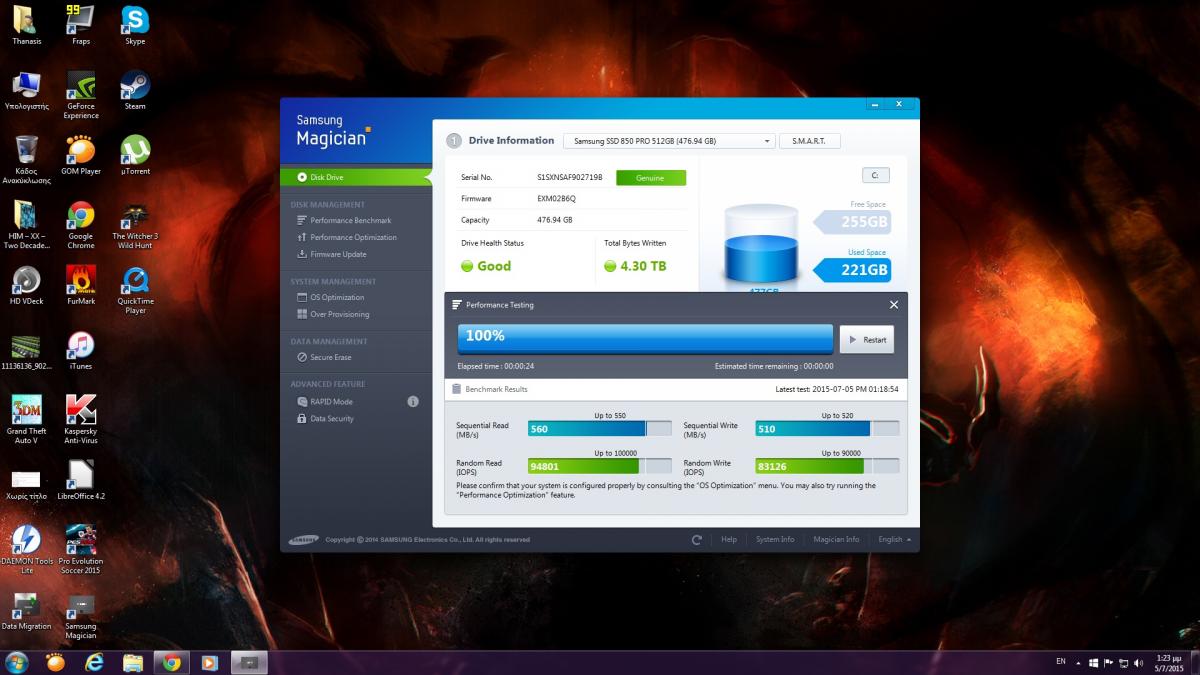Select Disk Drive in the sidebar
Viewport: 1200px width, 675px height.
pos(356,177)
